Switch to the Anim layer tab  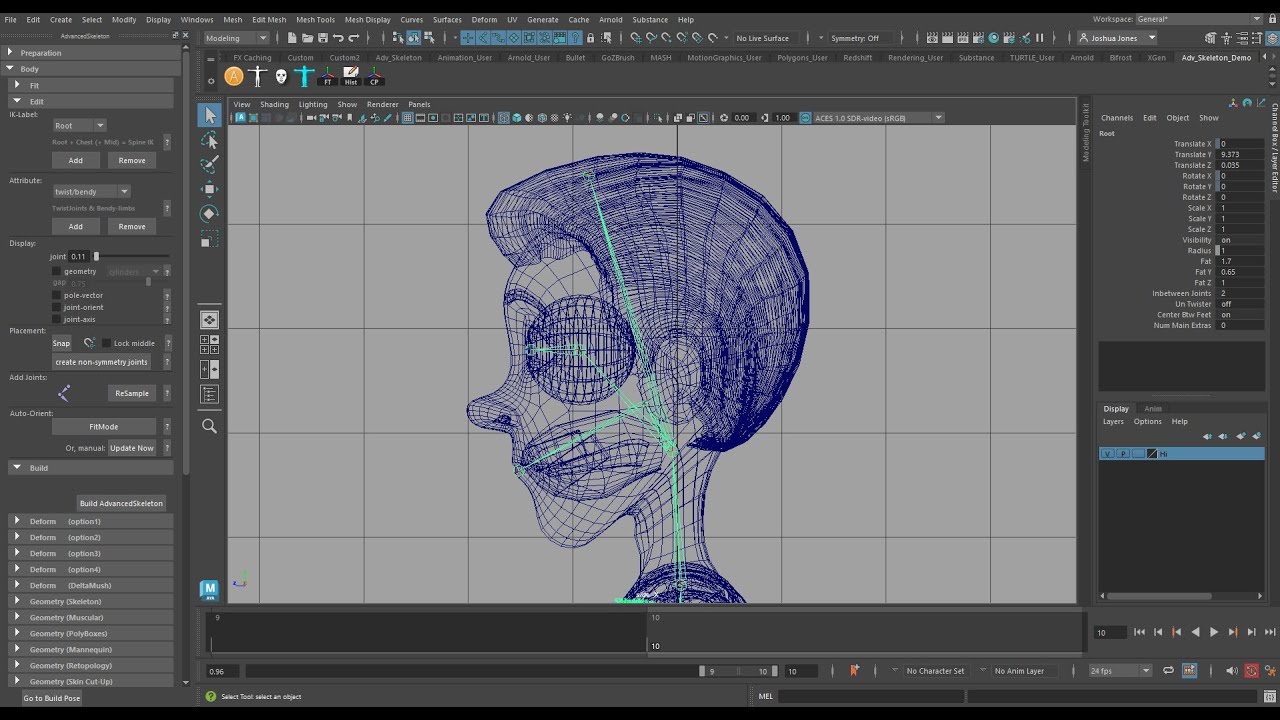(x=1153, y=408)
